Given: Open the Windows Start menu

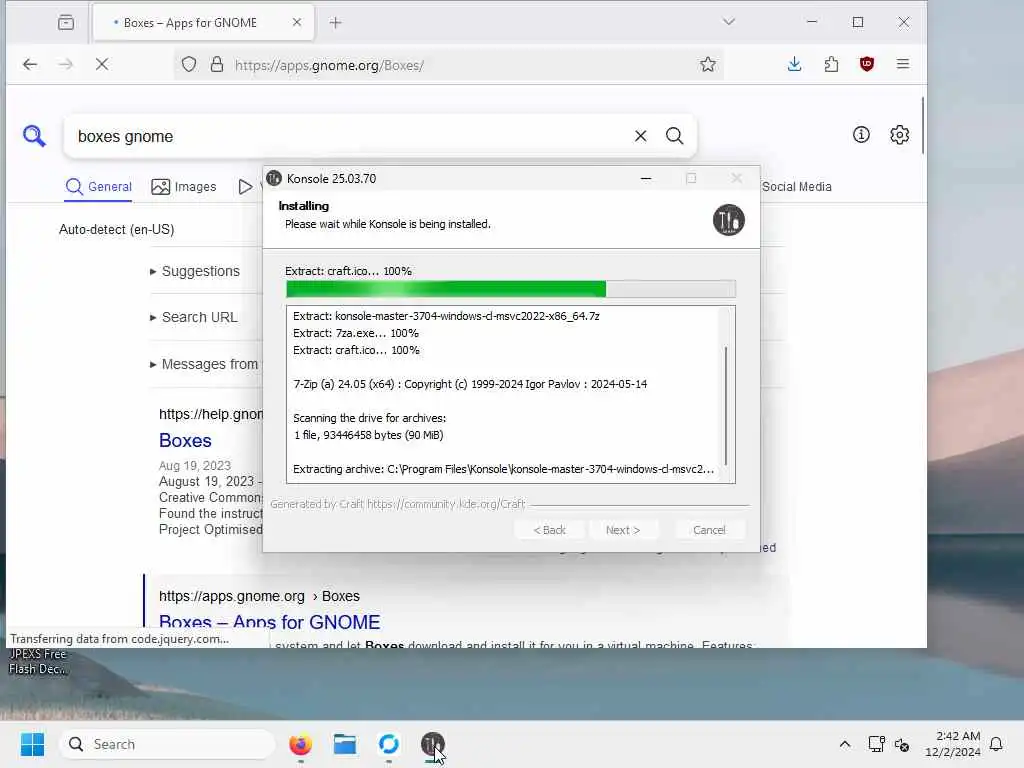Looking at the screenshot, I should (33, 744).
